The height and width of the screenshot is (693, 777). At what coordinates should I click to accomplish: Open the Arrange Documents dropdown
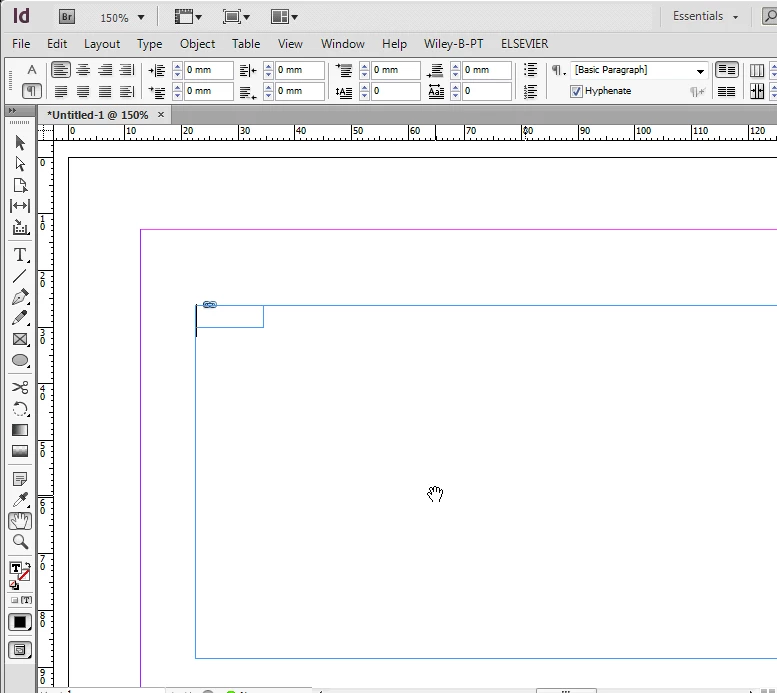pos(284,17)
